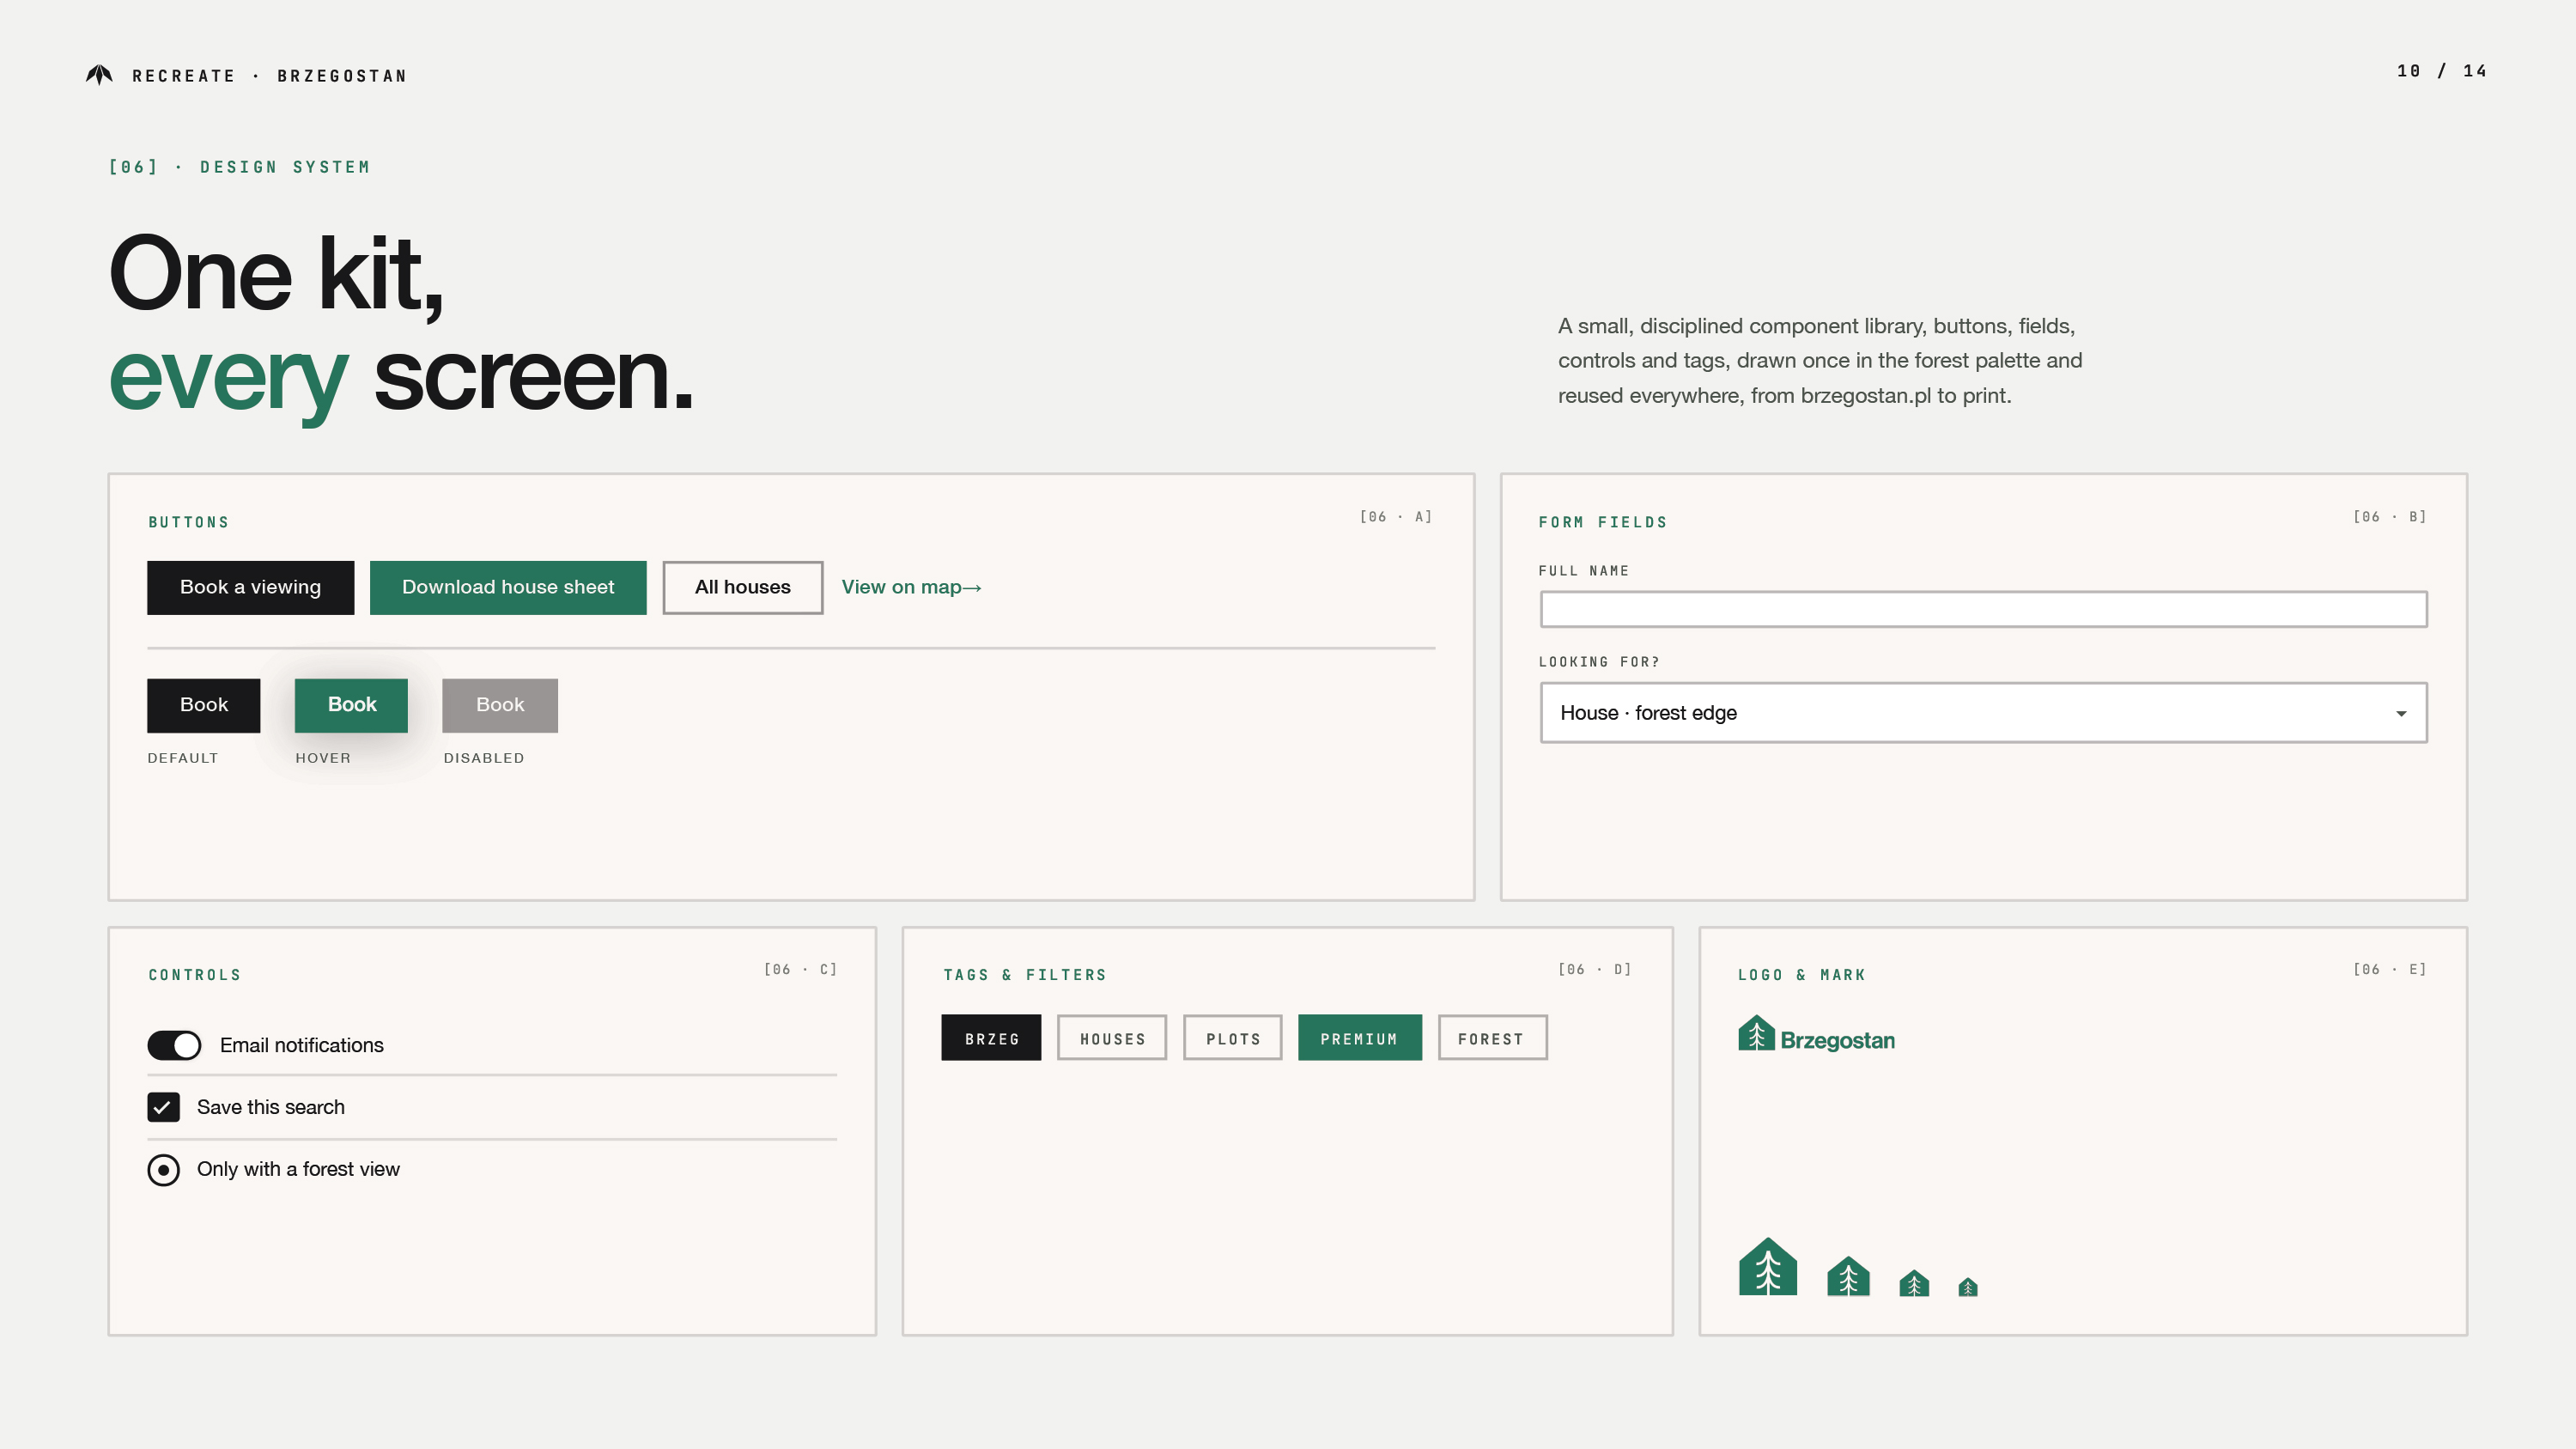This screenshot has height=1449, width=2576.
Task: Select the largest house-tree mark
Action: [1768, 1266]
